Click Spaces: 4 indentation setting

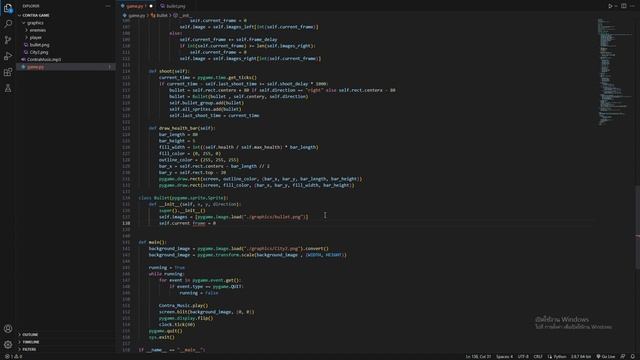(504, 356)
